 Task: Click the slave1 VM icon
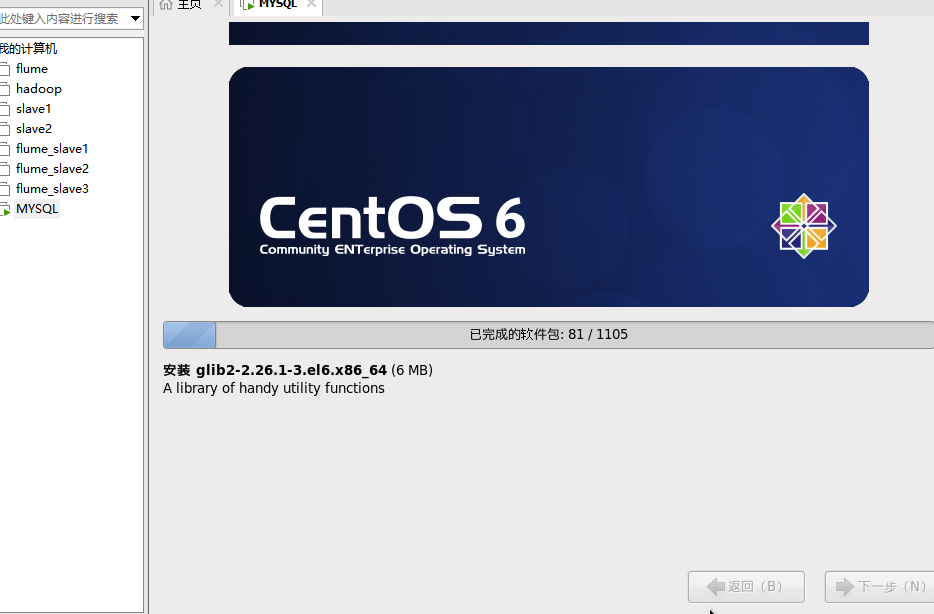(5, 109)
